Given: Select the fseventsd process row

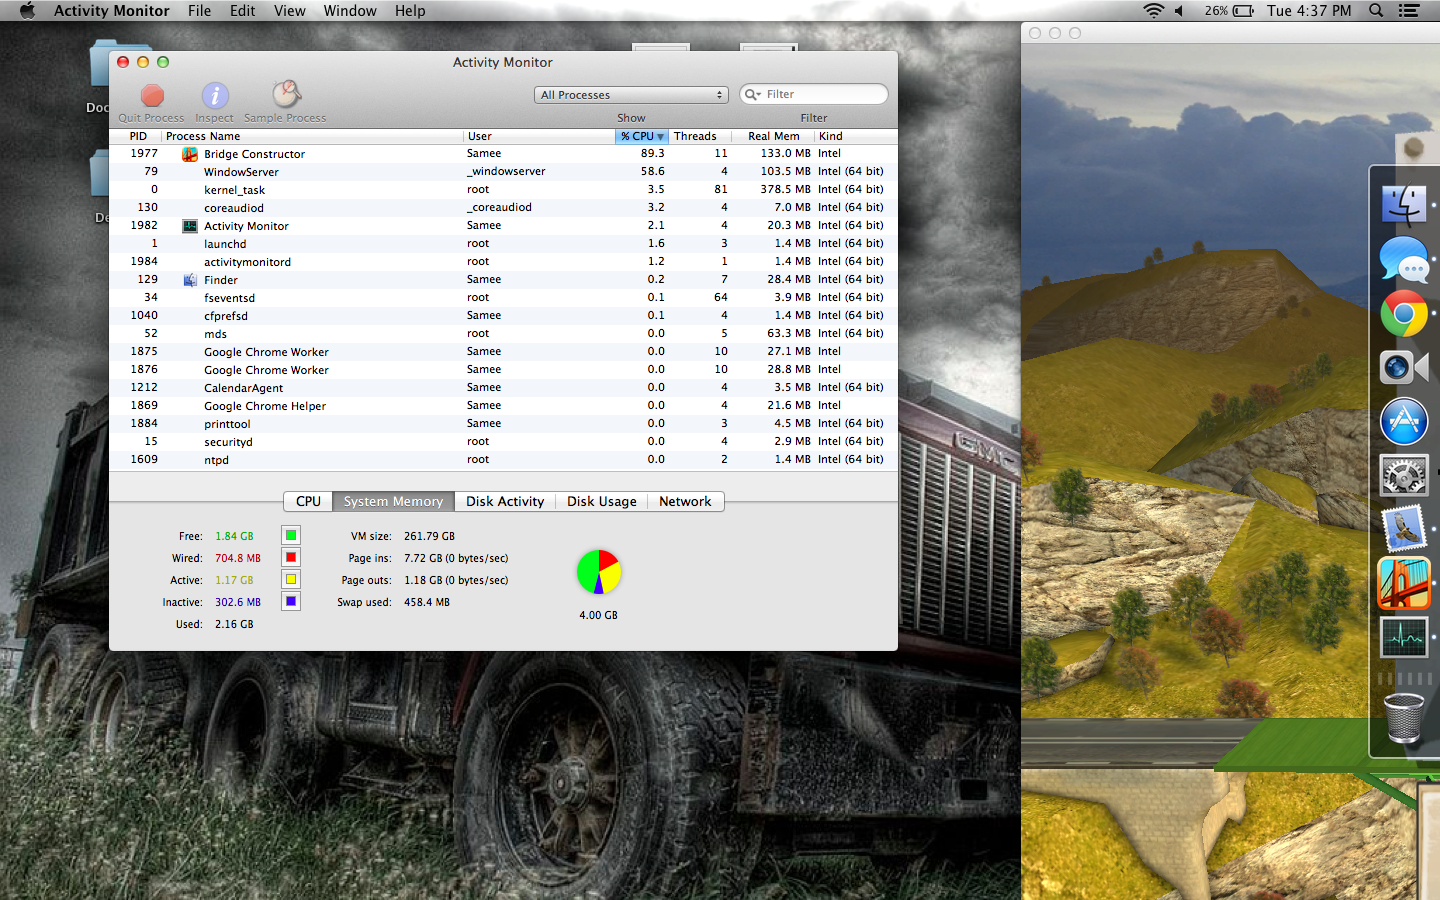Looking at the screenshot, I should [x=503, y=298].
